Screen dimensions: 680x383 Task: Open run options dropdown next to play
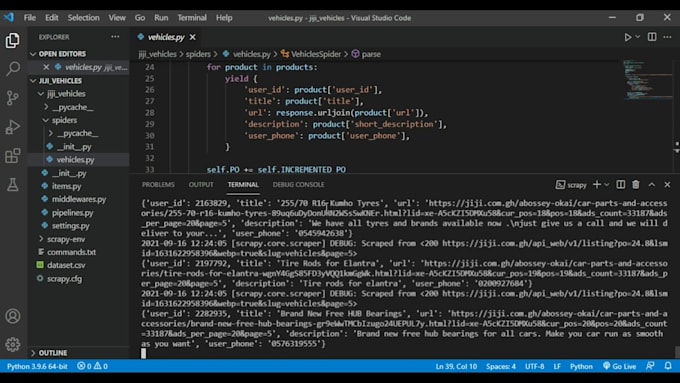coord(638,37)
